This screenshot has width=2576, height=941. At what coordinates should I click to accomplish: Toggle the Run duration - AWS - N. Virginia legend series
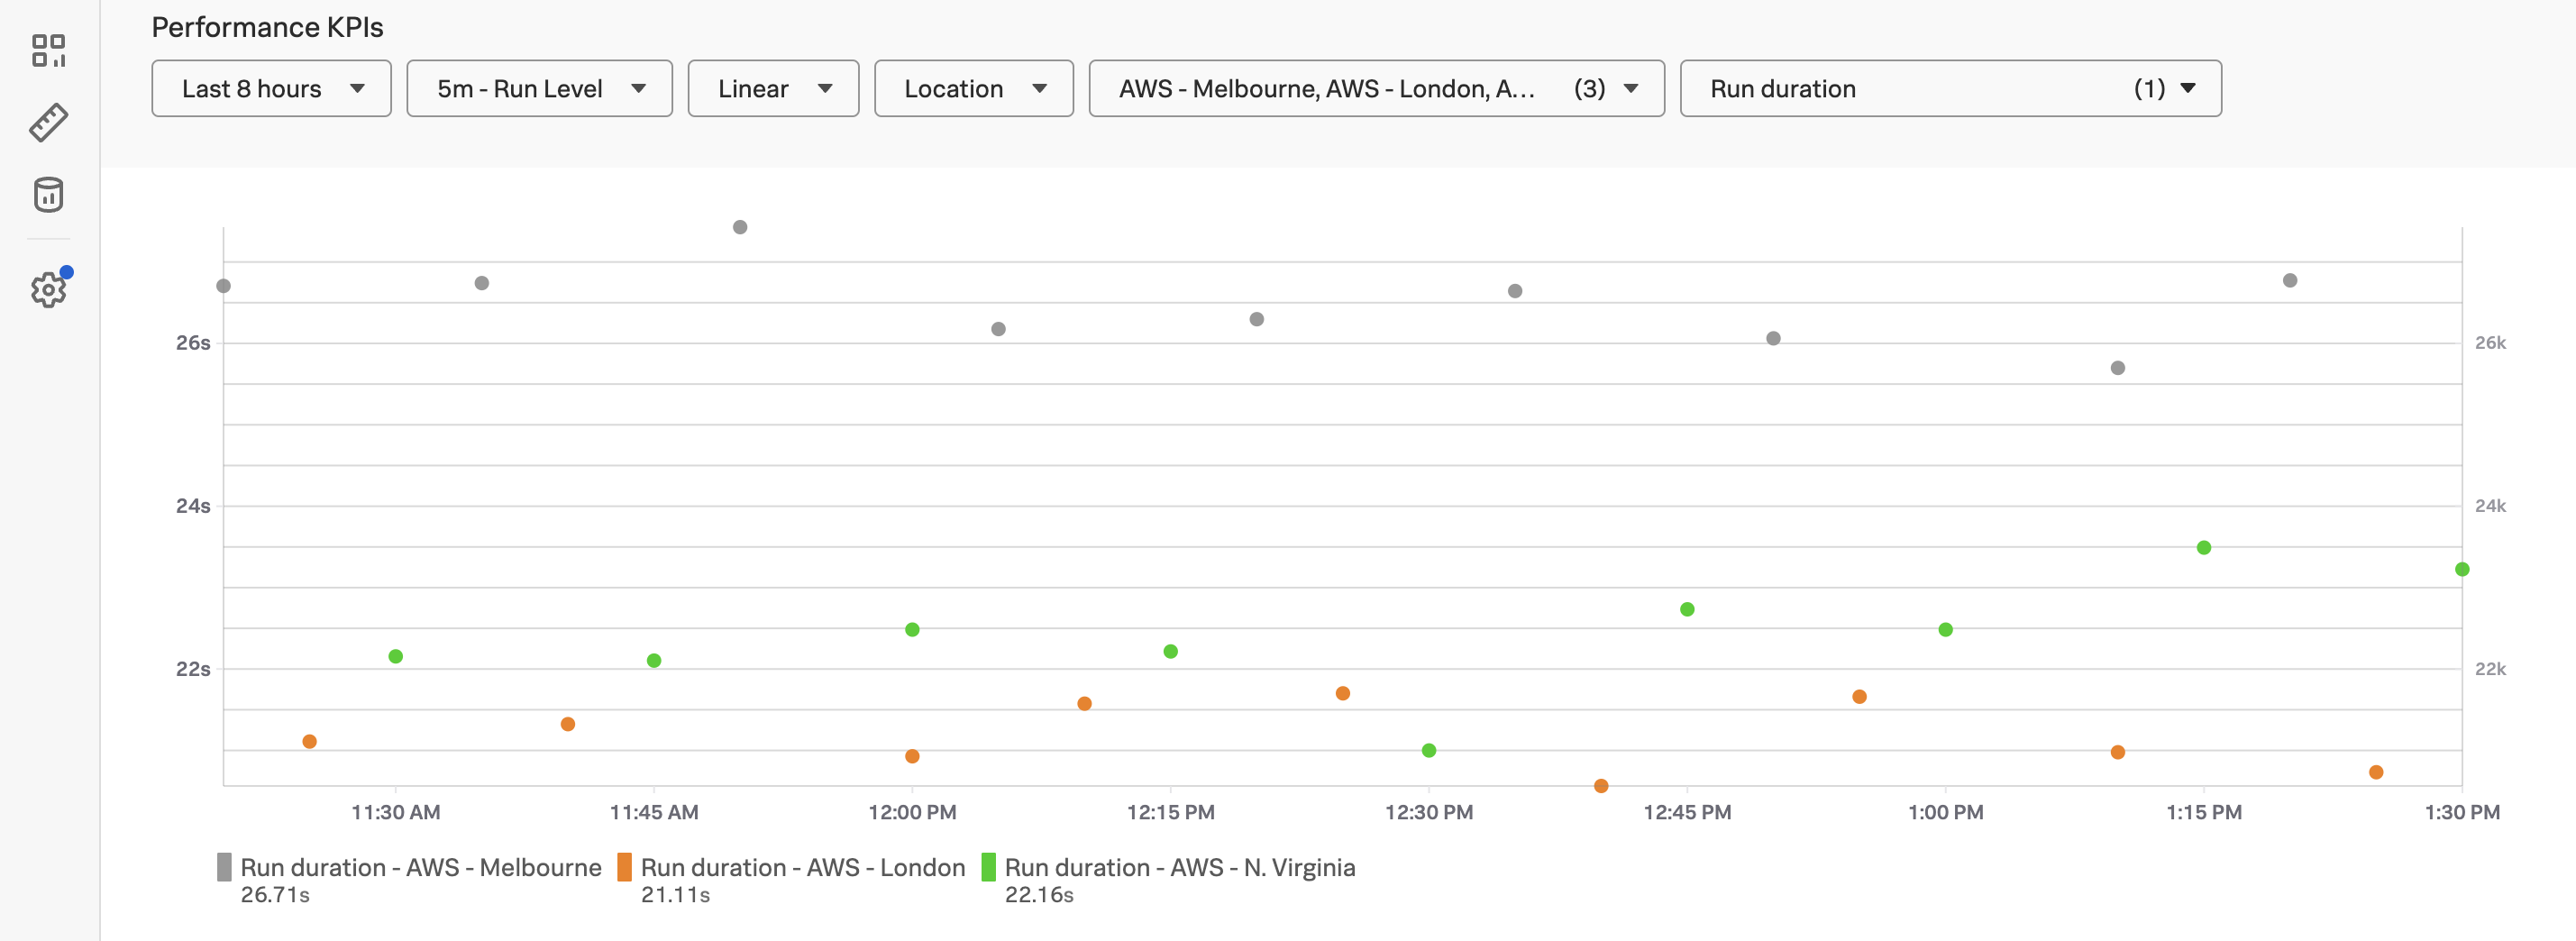click(1179, 867)
